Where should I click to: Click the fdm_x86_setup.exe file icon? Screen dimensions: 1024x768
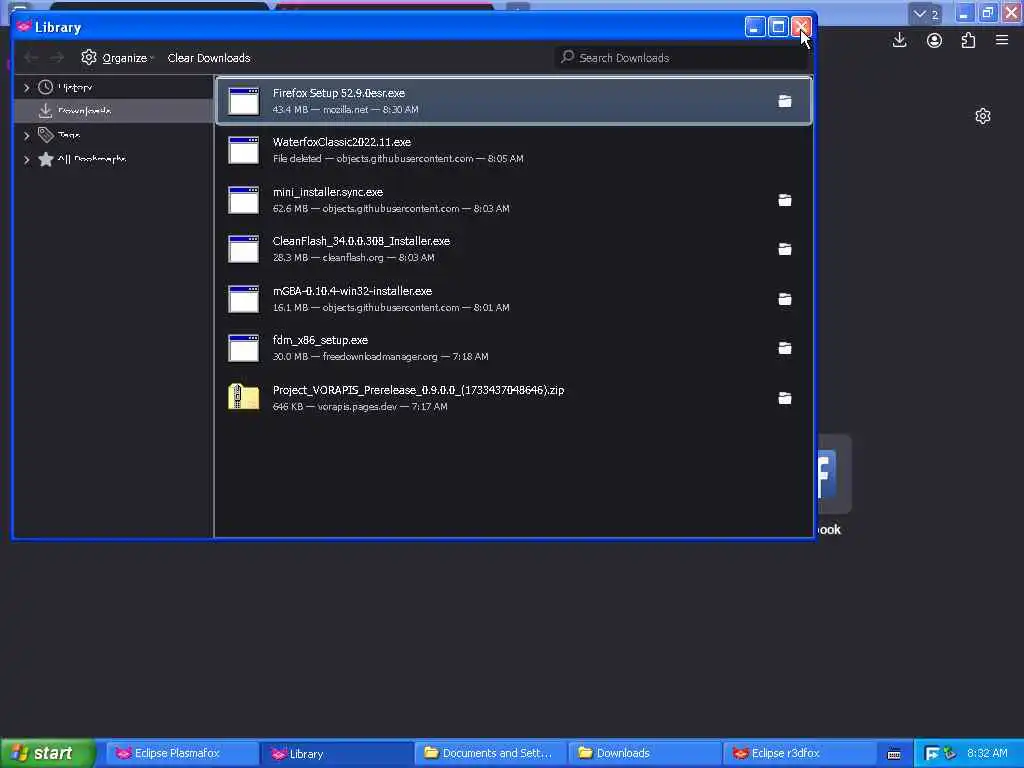[244, 348]
